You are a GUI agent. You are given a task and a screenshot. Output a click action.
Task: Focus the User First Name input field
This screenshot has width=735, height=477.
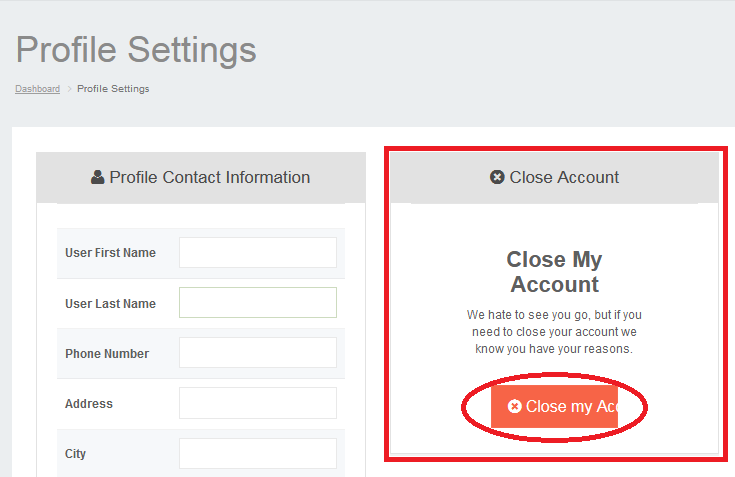point(258,253)
